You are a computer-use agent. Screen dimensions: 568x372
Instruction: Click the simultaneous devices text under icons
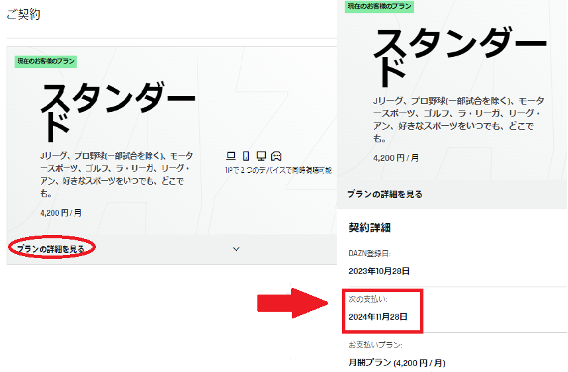278,170
